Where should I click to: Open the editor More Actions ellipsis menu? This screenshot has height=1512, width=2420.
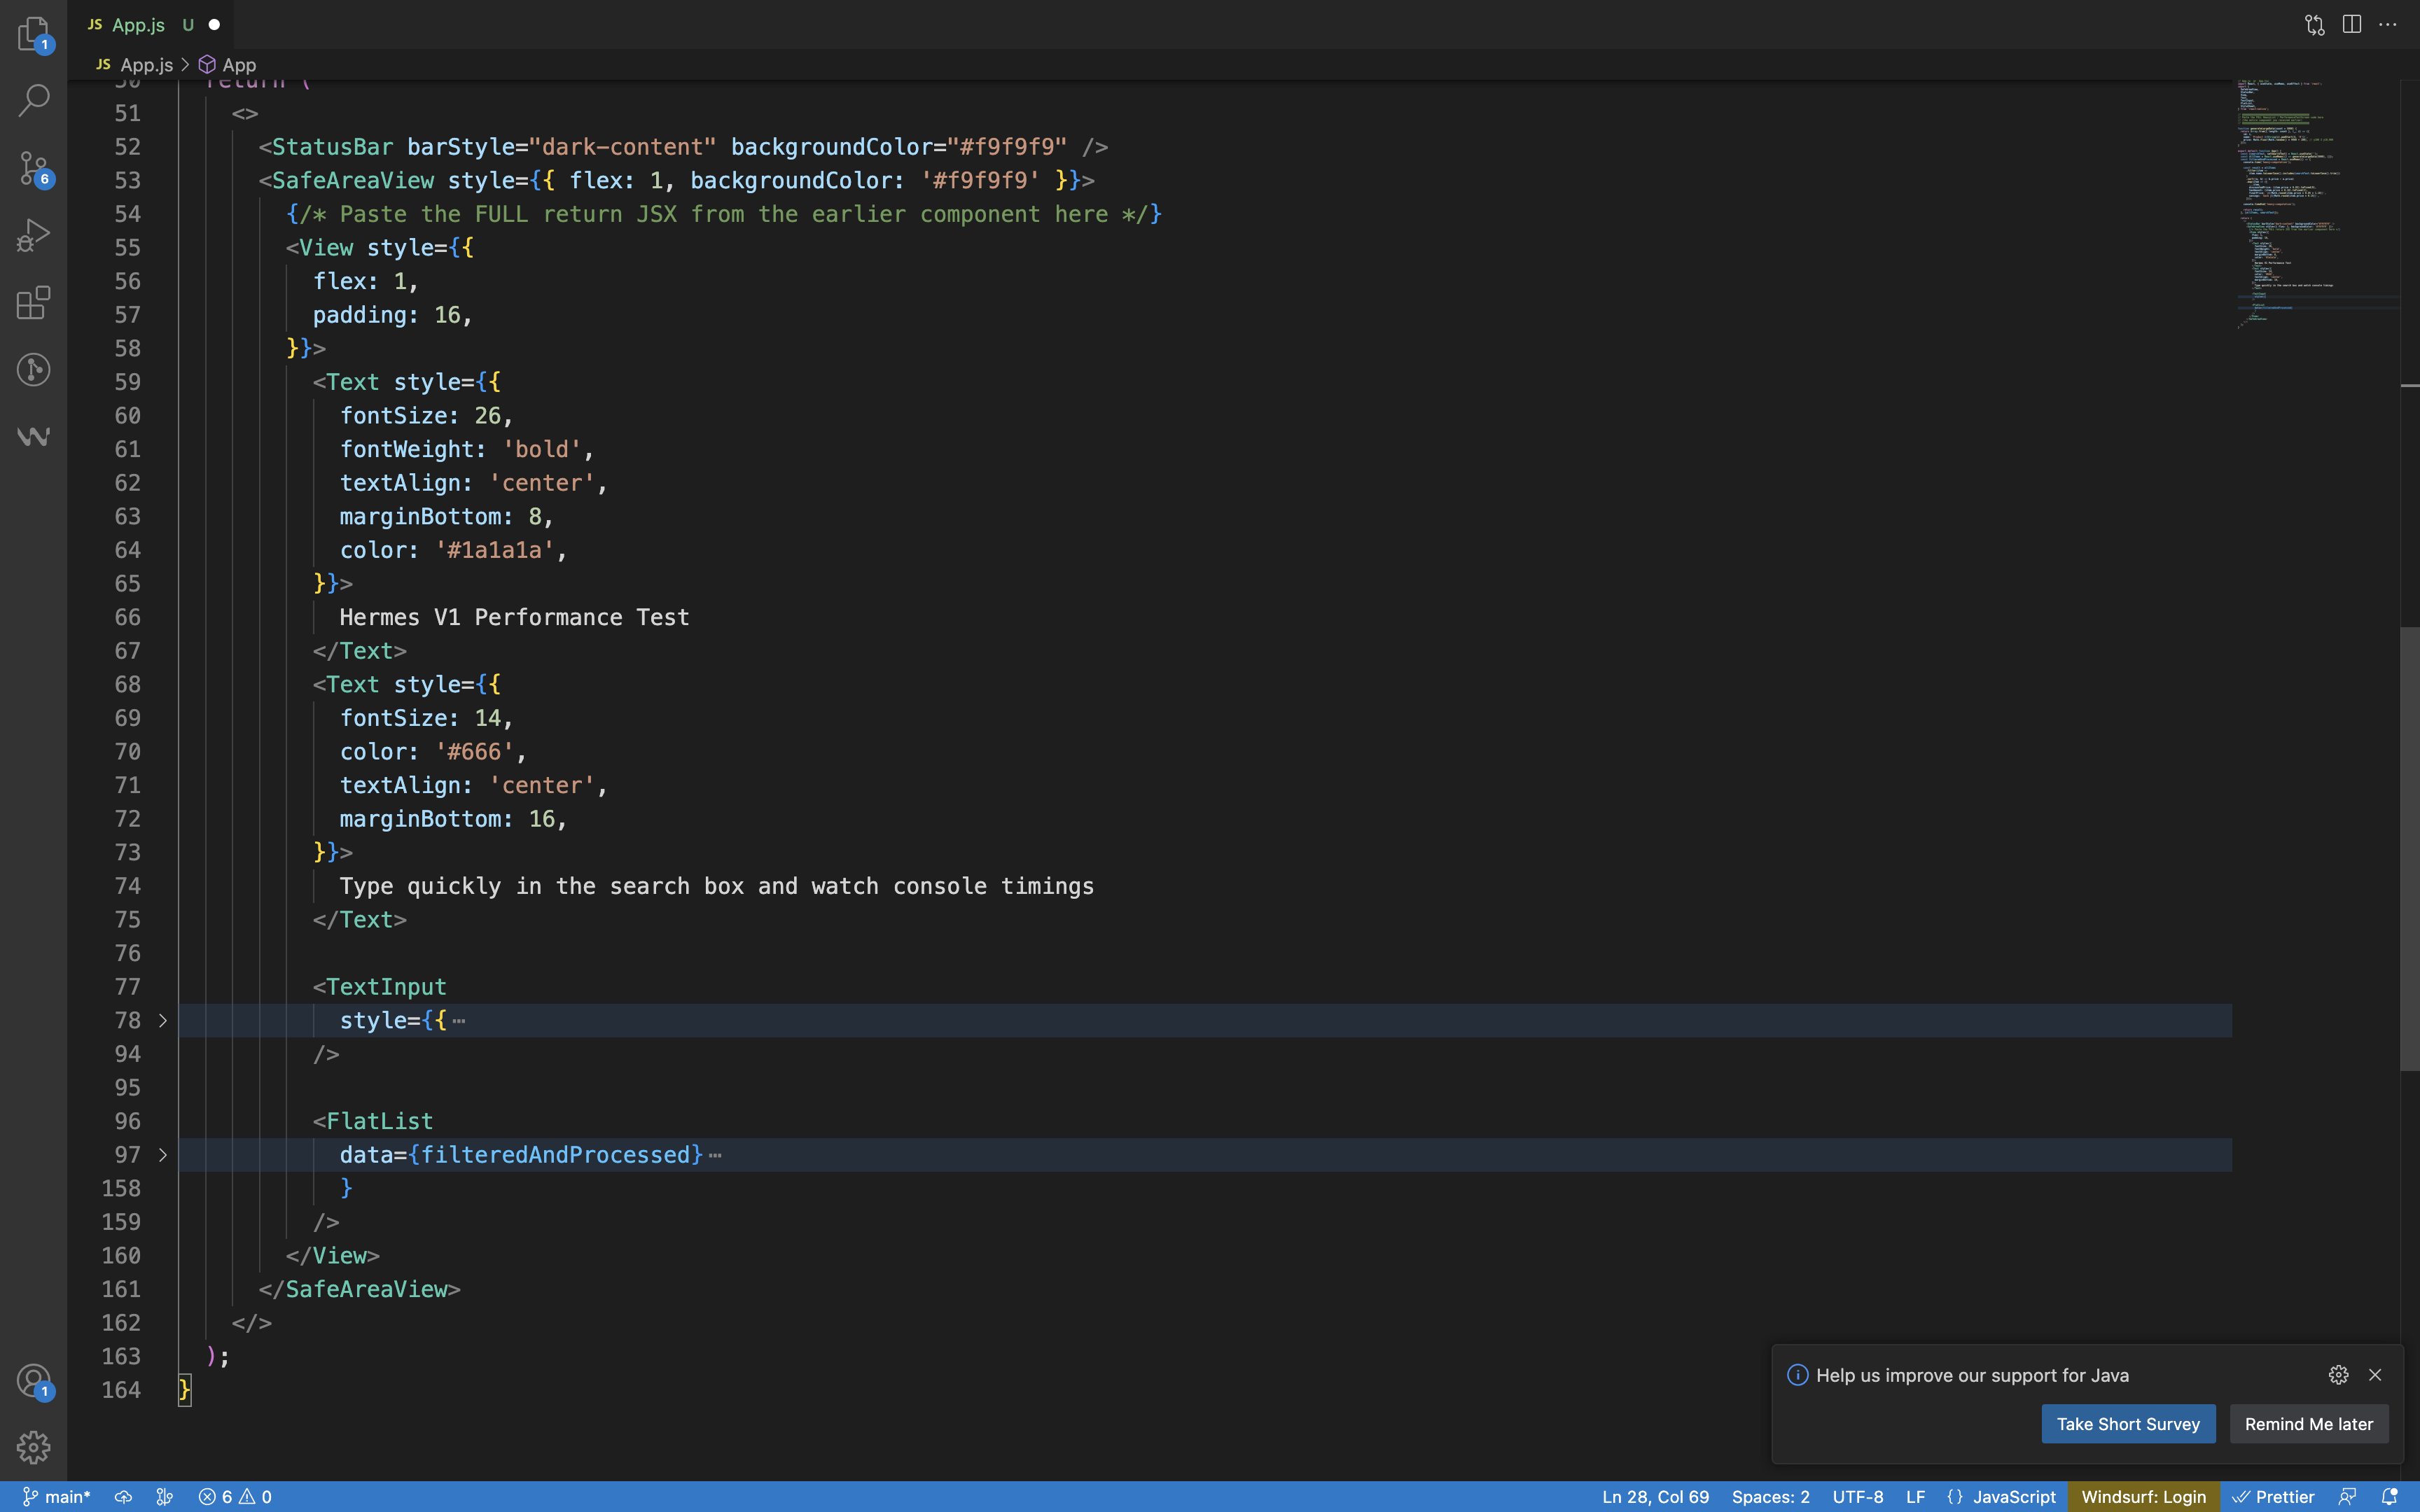(x=2388, y=25)
